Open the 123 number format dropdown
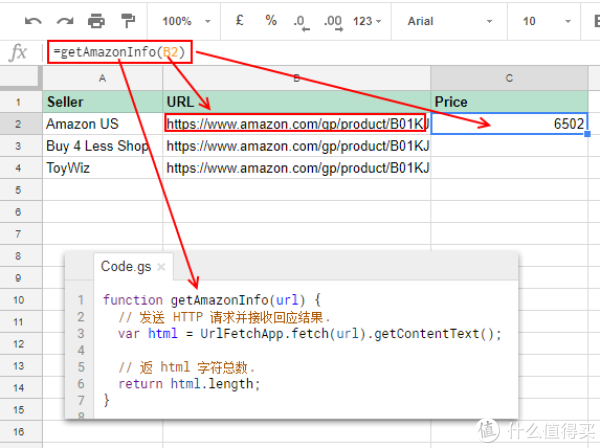 (367, 21)
